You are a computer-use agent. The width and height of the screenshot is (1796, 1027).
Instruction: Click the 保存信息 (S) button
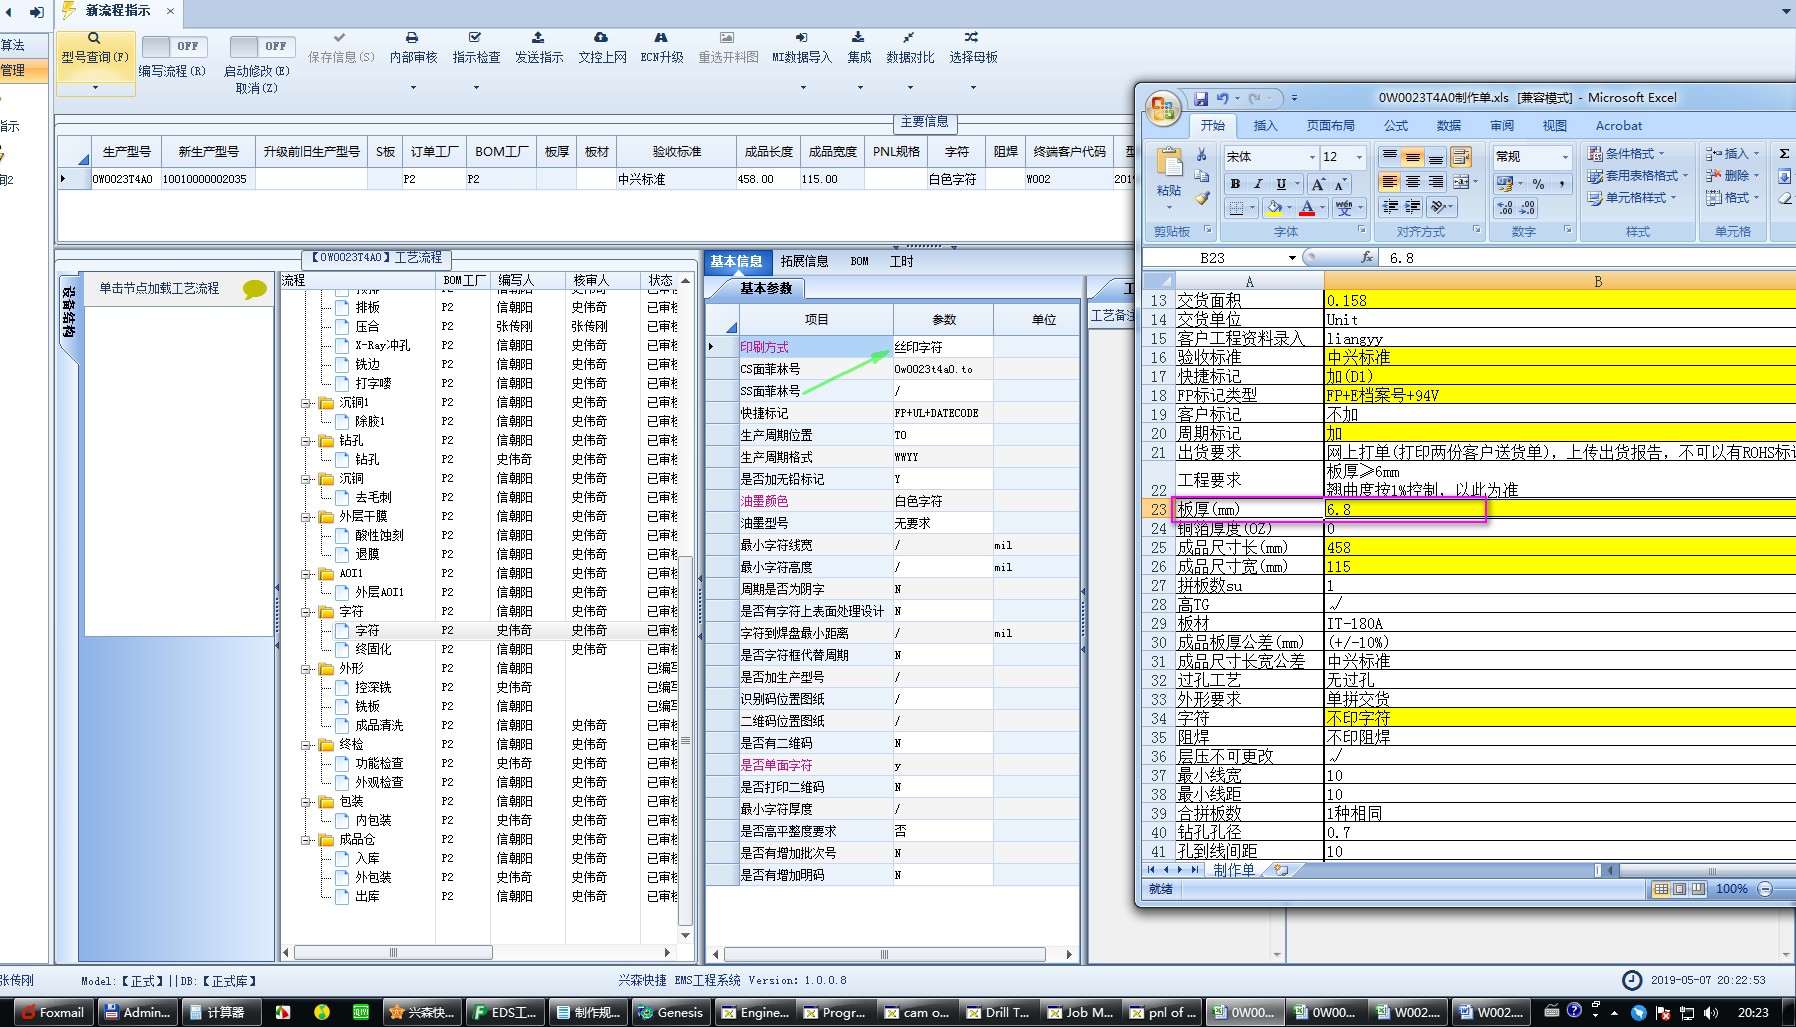pos(341,48)
